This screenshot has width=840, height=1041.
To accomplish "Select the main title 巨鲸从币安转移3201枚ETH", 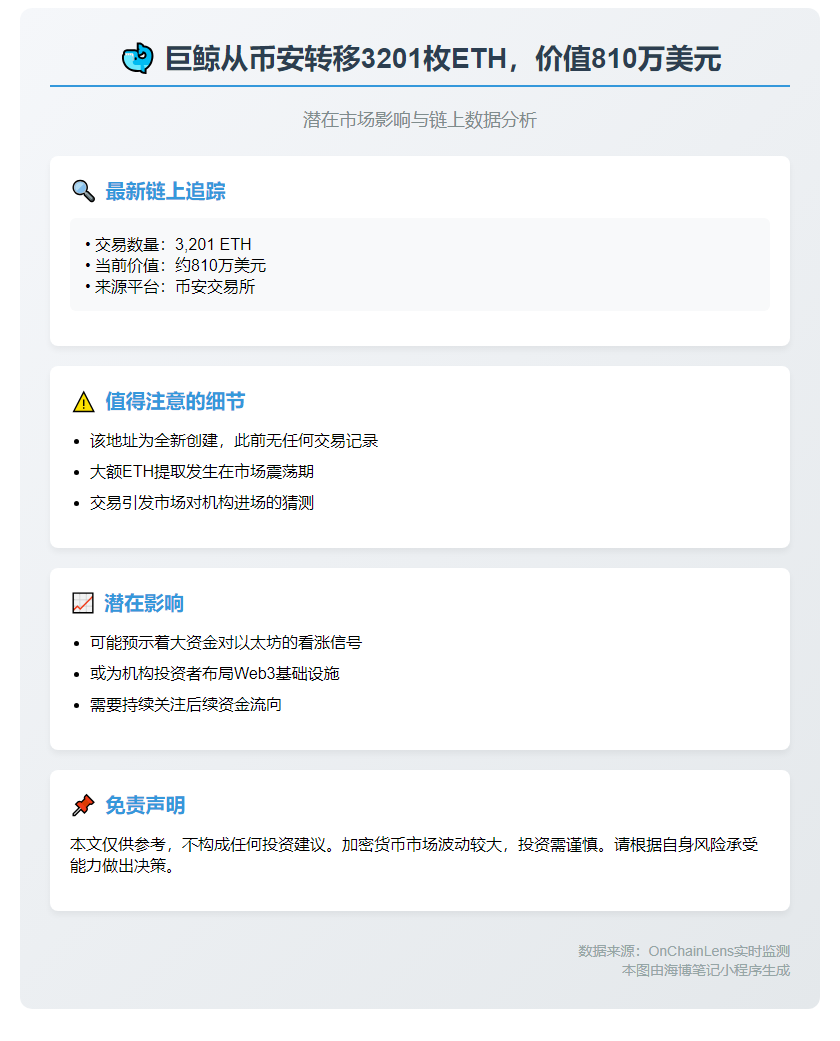I will [x=335, y=58].
